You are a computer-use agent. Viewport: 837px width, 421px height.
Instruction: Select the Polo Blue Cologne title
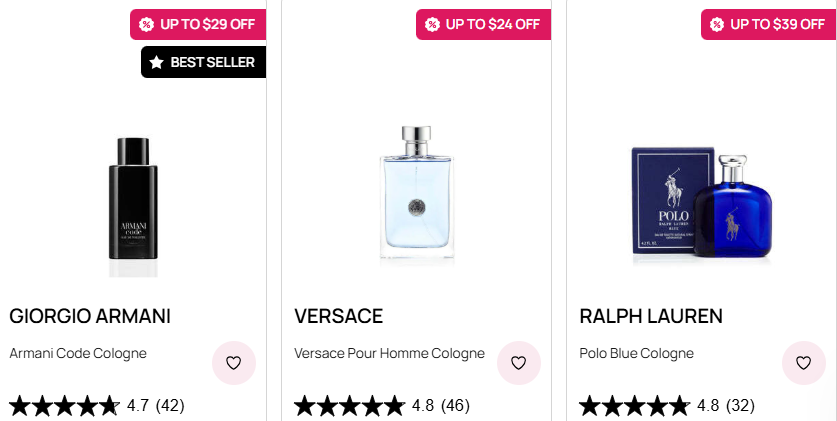click(637, 353)
